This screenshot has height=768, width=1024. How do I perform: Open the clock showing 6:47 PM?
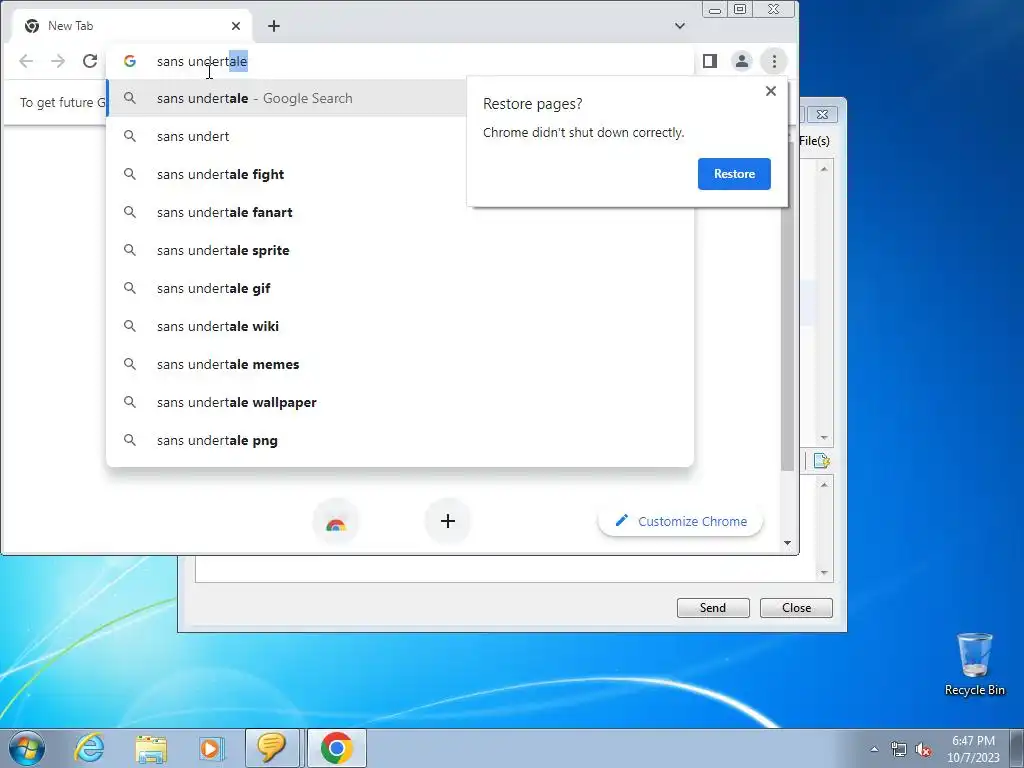[x=973, y=749]
